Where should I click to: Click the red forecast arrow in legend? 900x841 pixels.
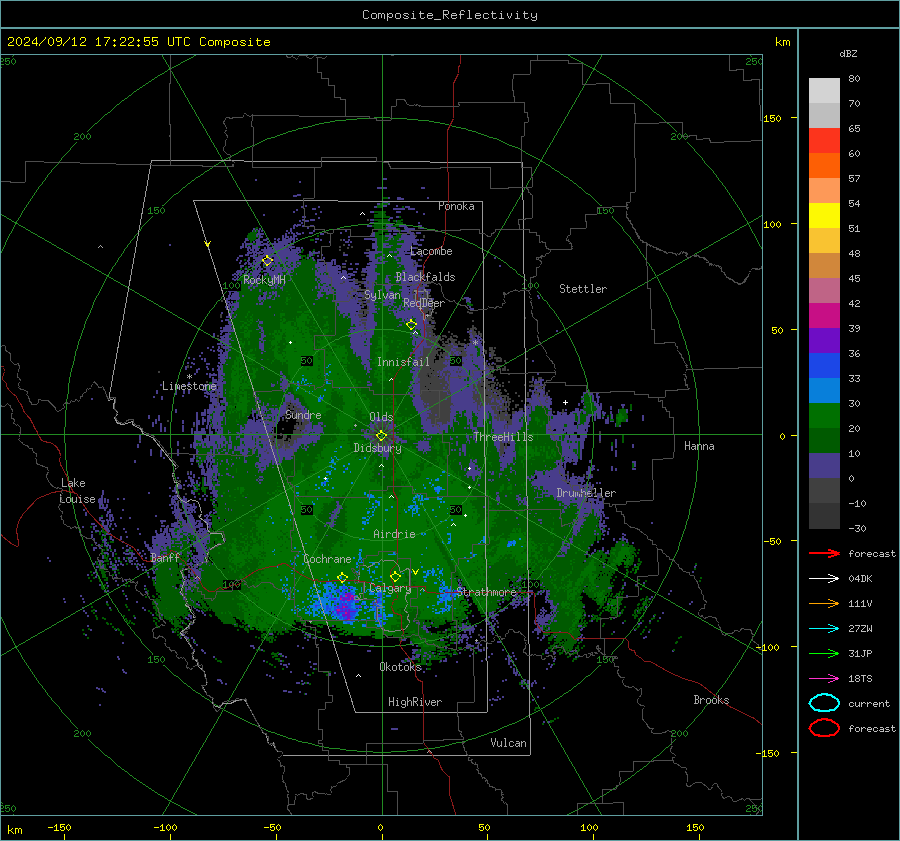pos(824,553)
